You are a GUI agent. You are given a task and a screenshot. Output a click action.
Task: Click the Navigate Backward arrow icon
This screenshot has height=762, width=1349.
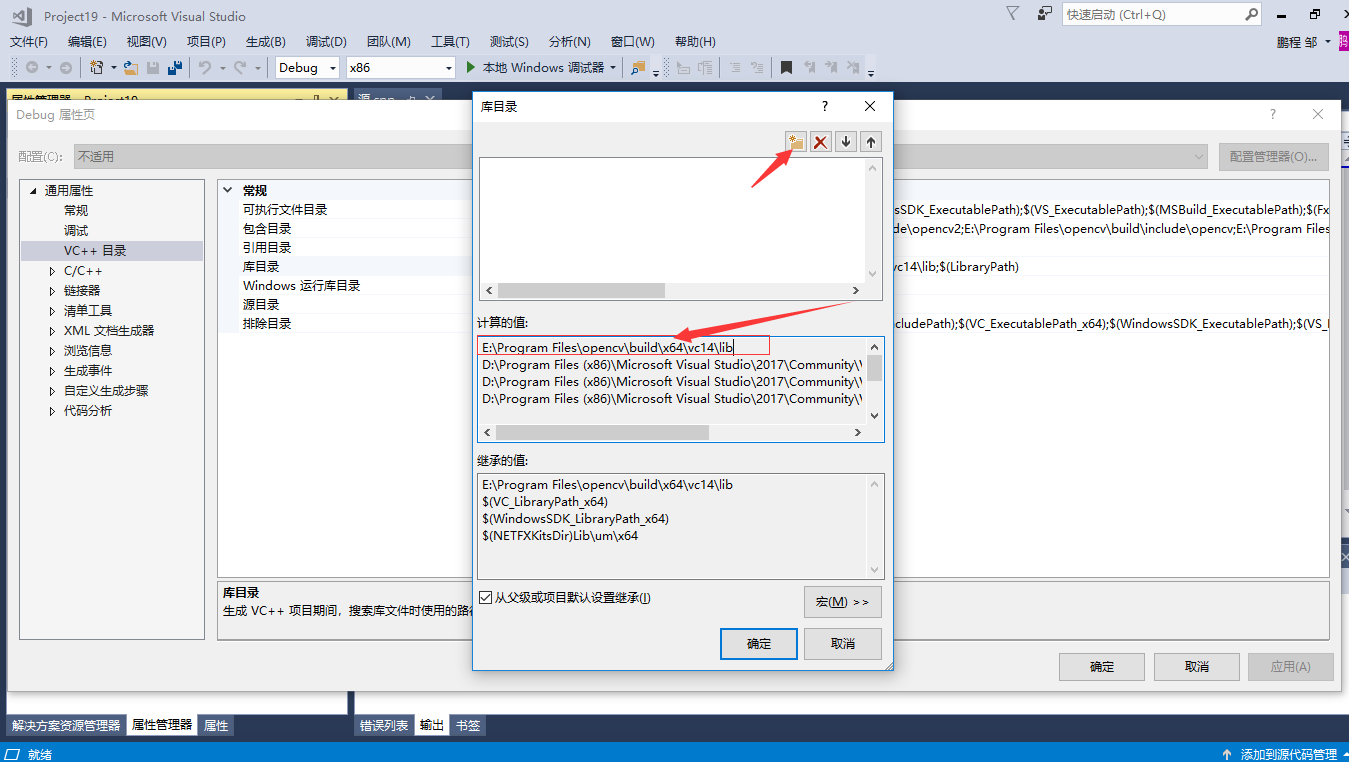[x=30, y=67]
